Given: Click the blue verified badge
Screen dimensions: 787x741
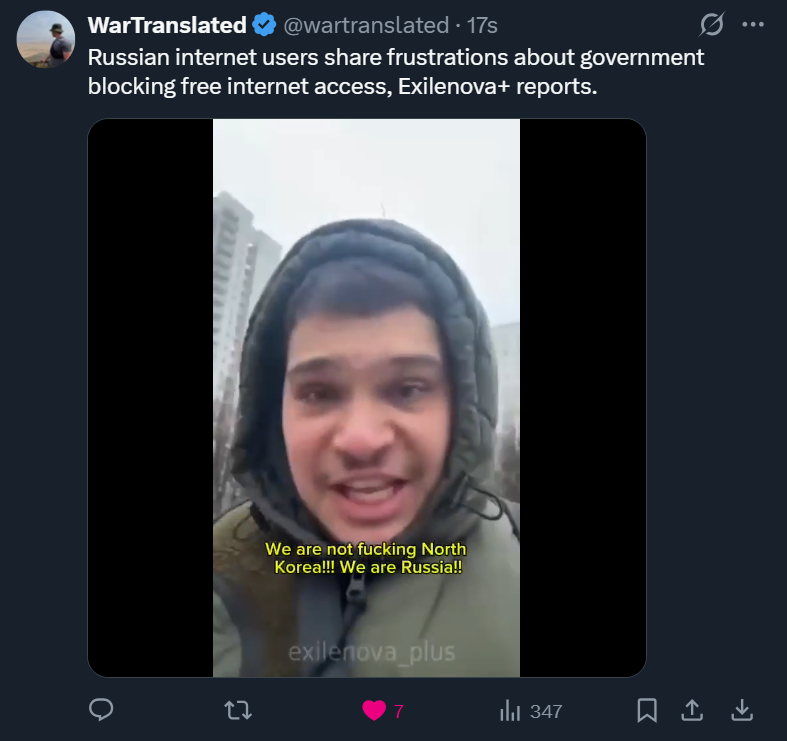Looking at the screenshot, I should 264,25.
